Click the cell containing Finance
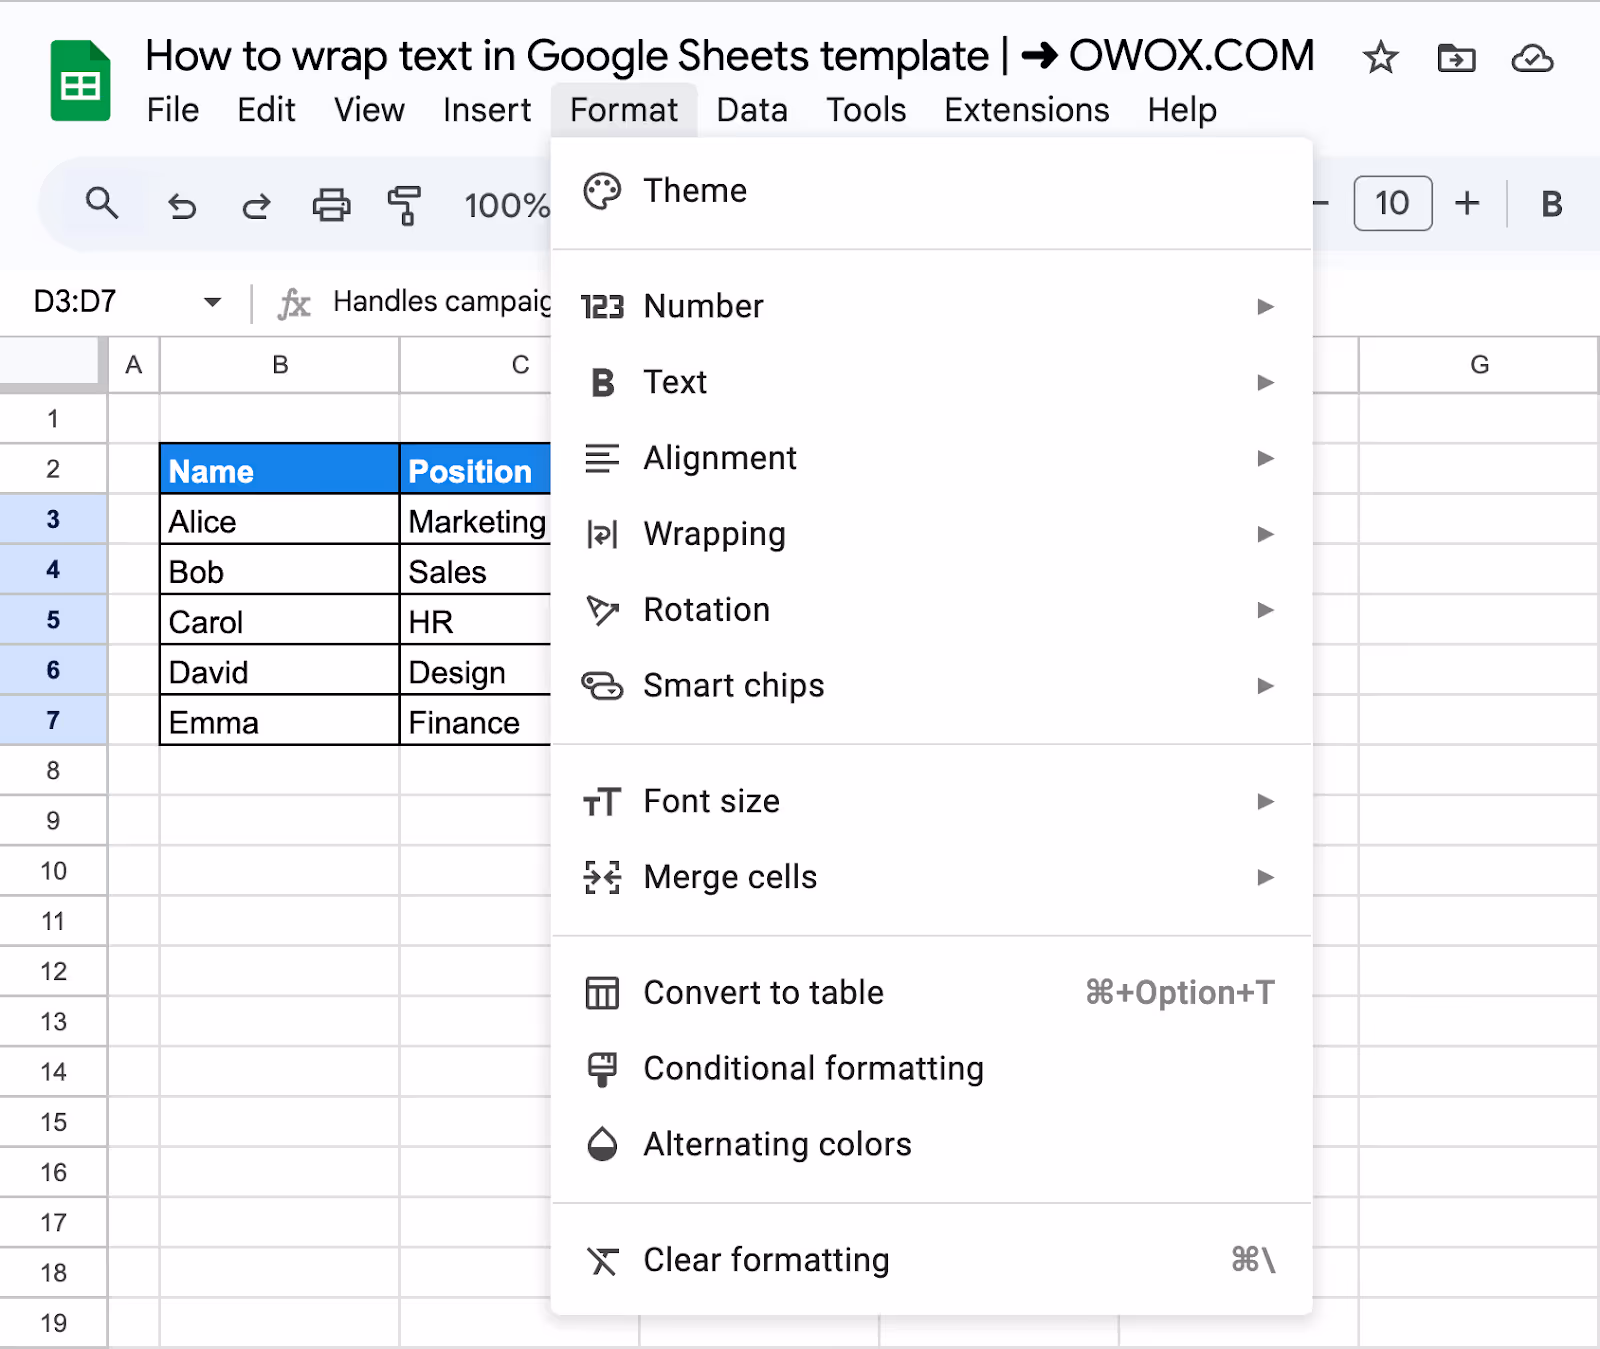Image resolution: width=1600 pixels, height=1349 pixels. coord(476,721)
